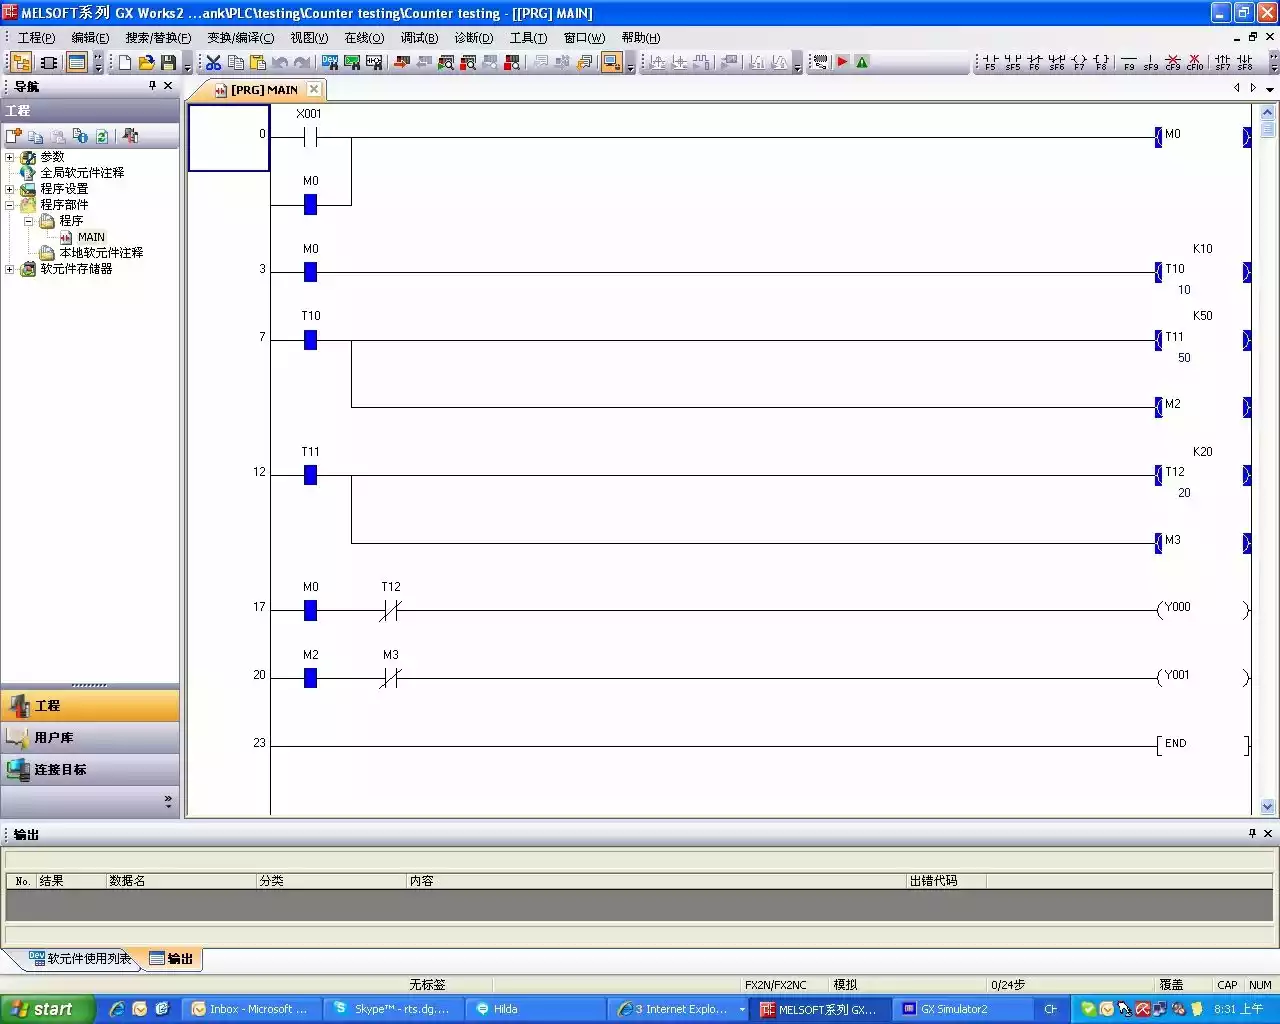Click the ladder editor vertical scrollbar down arrow

point(1268,807)
